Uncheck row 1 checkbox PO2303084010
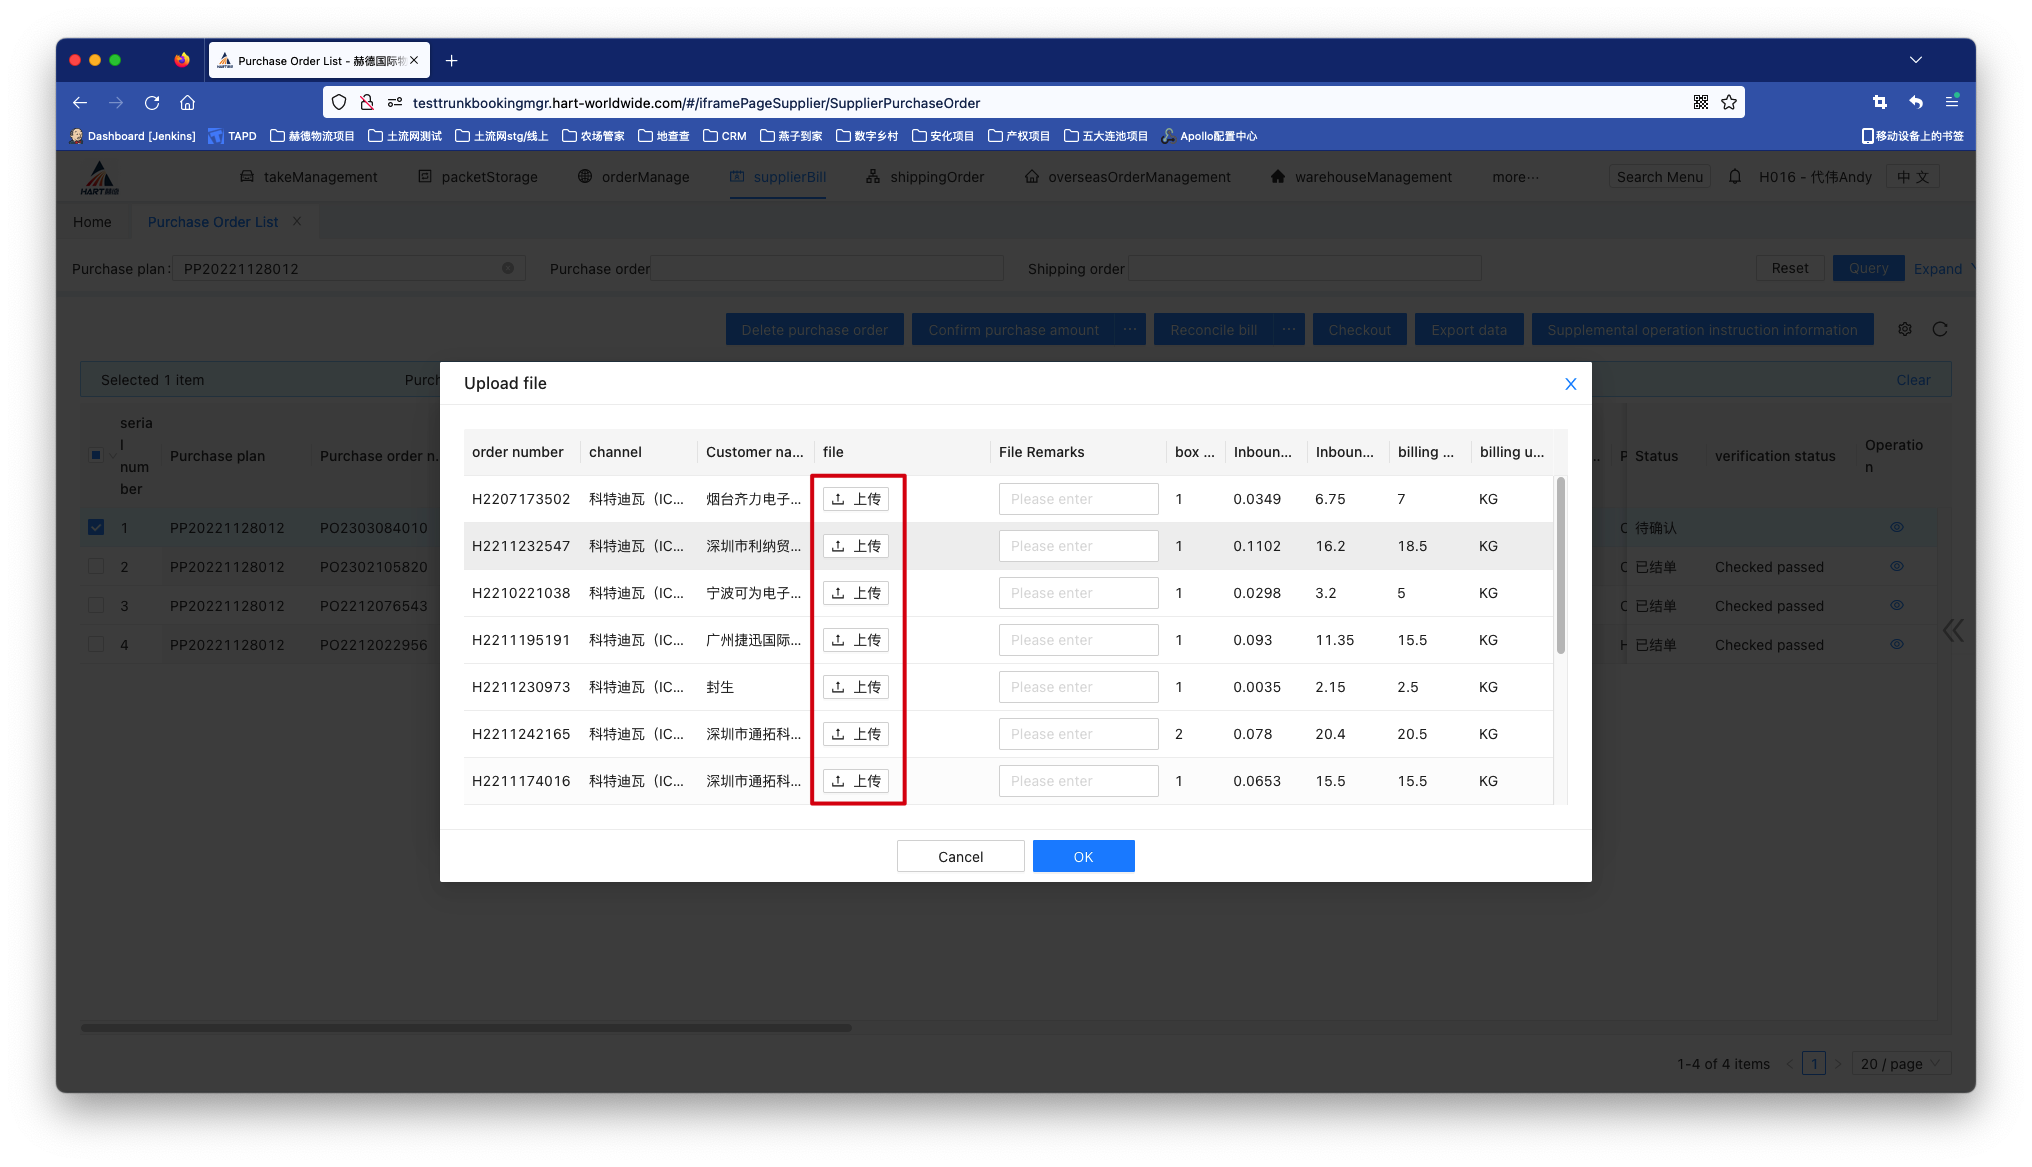The image size is (2032, 1167). click(x=96, y=527)
